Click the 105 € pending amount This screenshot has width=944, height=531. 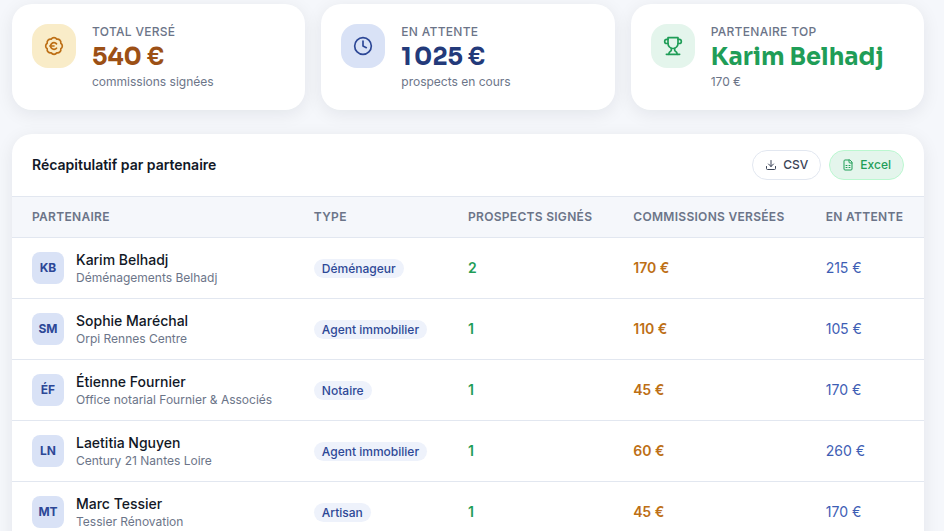pos(843,329)
